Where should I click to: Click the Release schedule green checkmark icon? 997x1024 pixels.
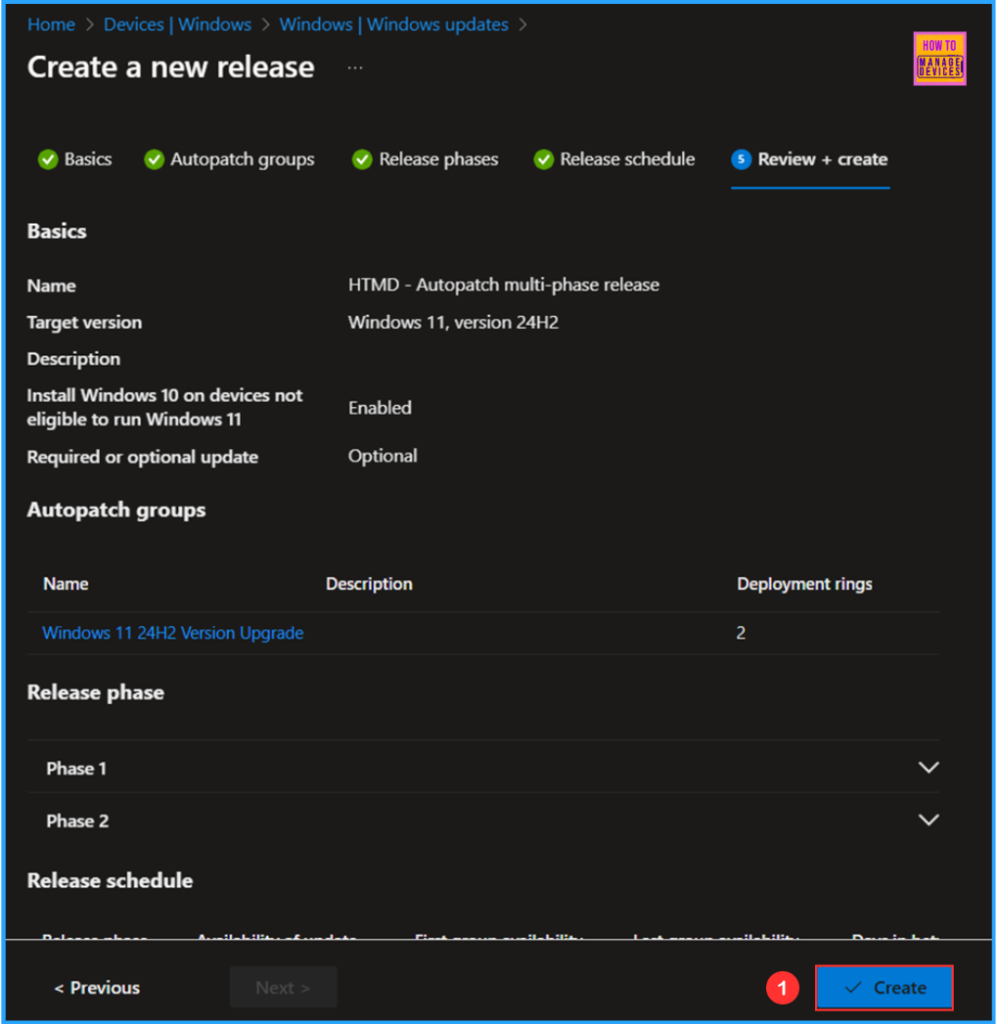[543, 159]
